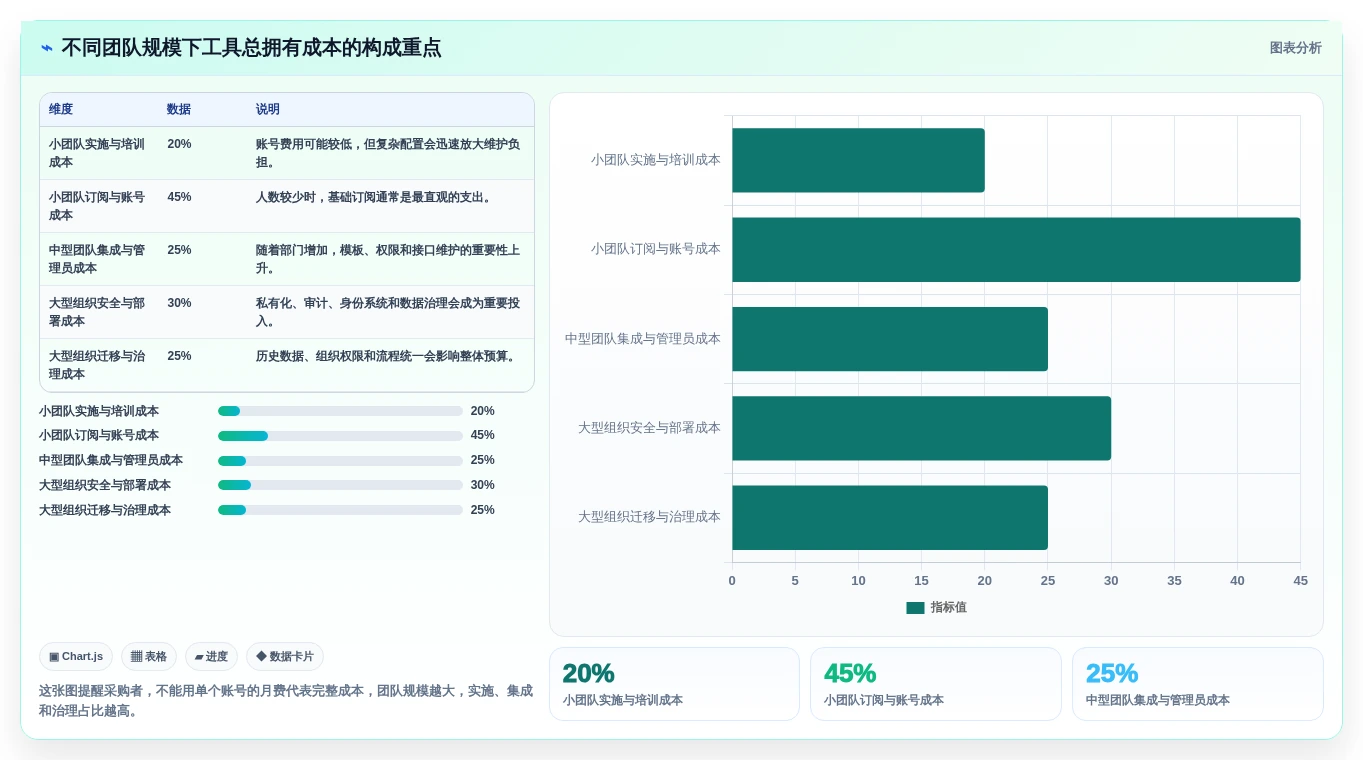
Task: Click the 大型组织迁移与治理成本 progress bar
Action: tap(340, 510)
